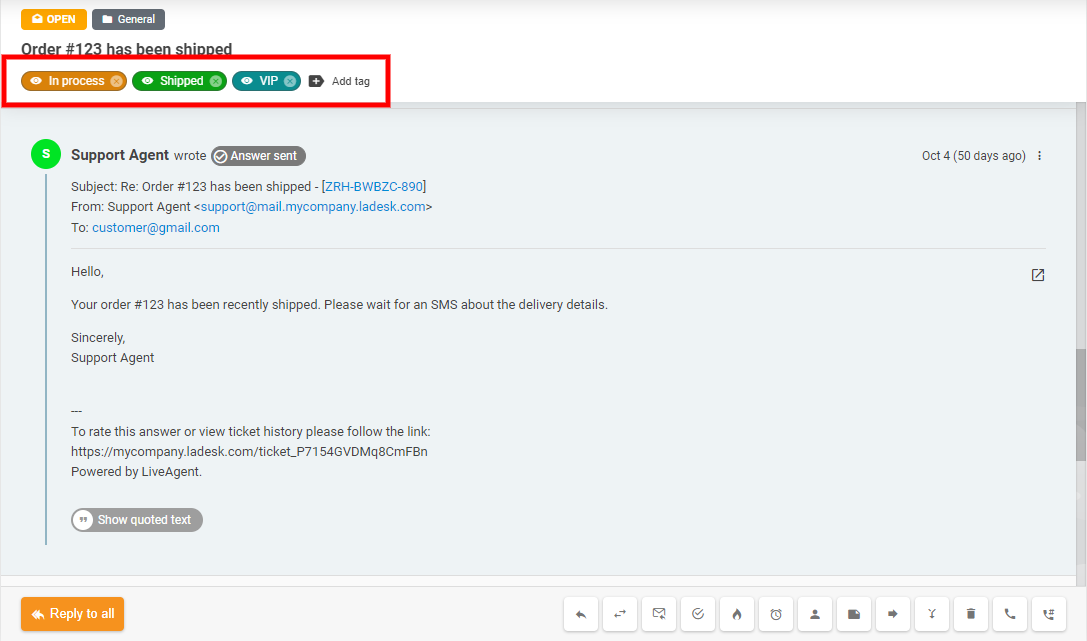Click the alarm clock postpone icon
Screen dimensions: 1087x641
[776, 614]
